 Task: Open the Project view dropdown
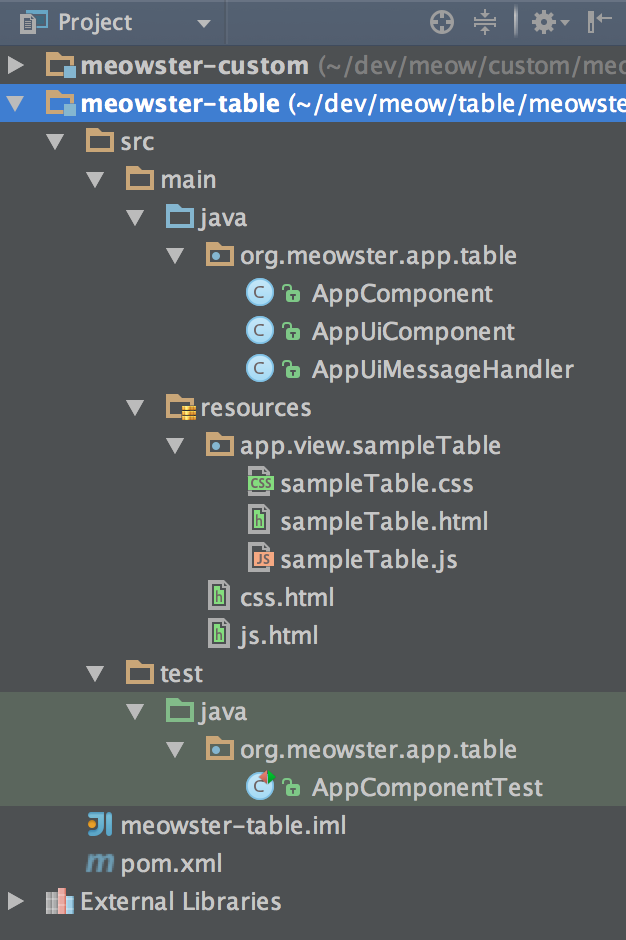203,23
